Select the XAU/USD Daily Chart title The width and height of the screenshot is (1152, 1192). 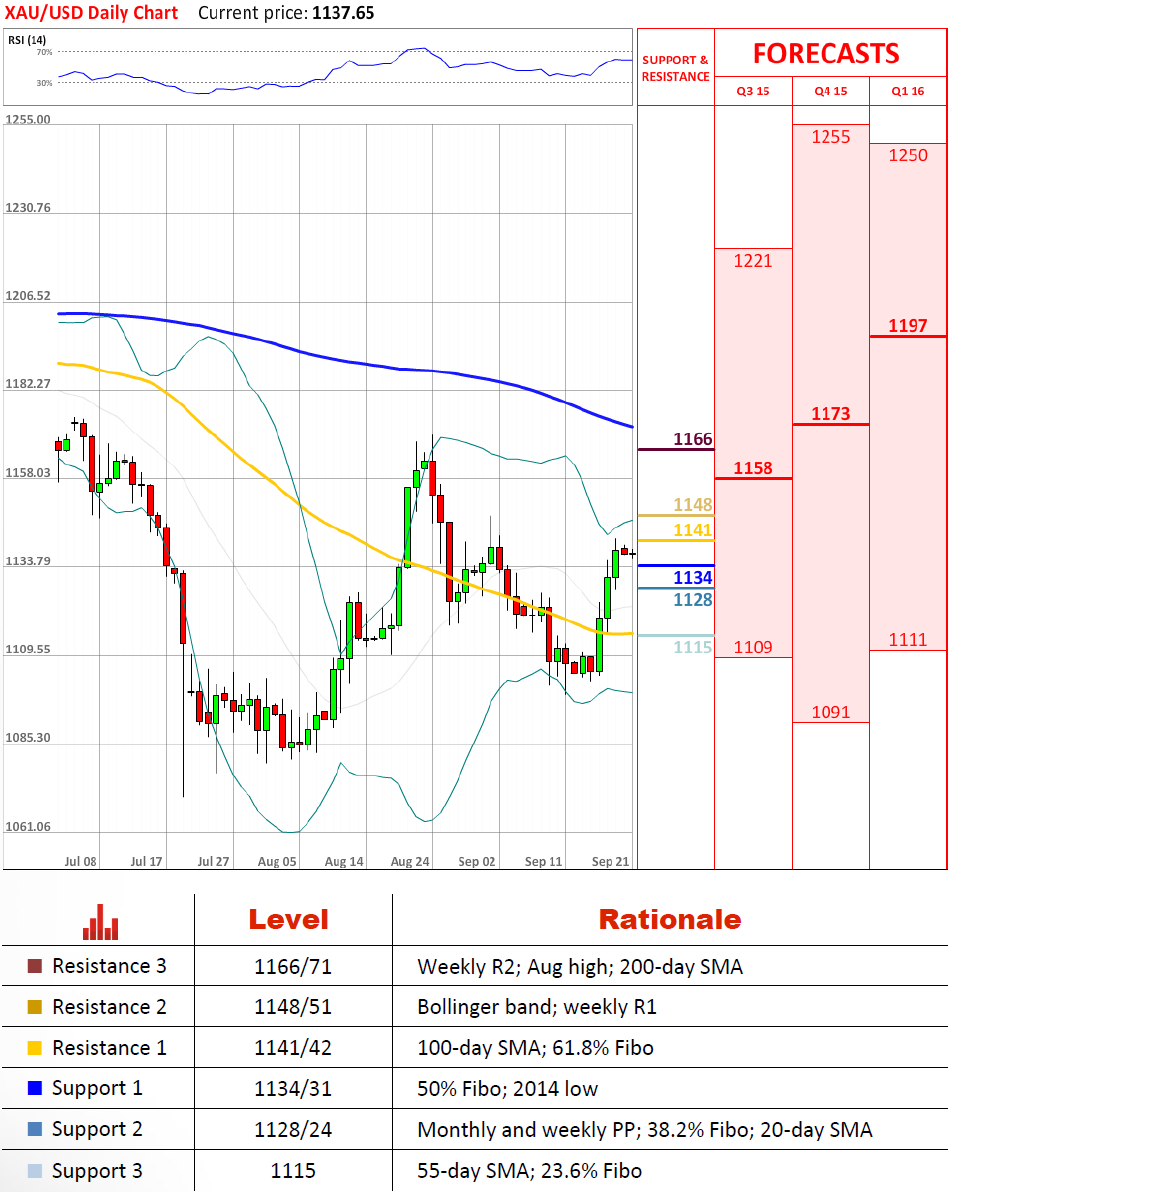[91, 13]
